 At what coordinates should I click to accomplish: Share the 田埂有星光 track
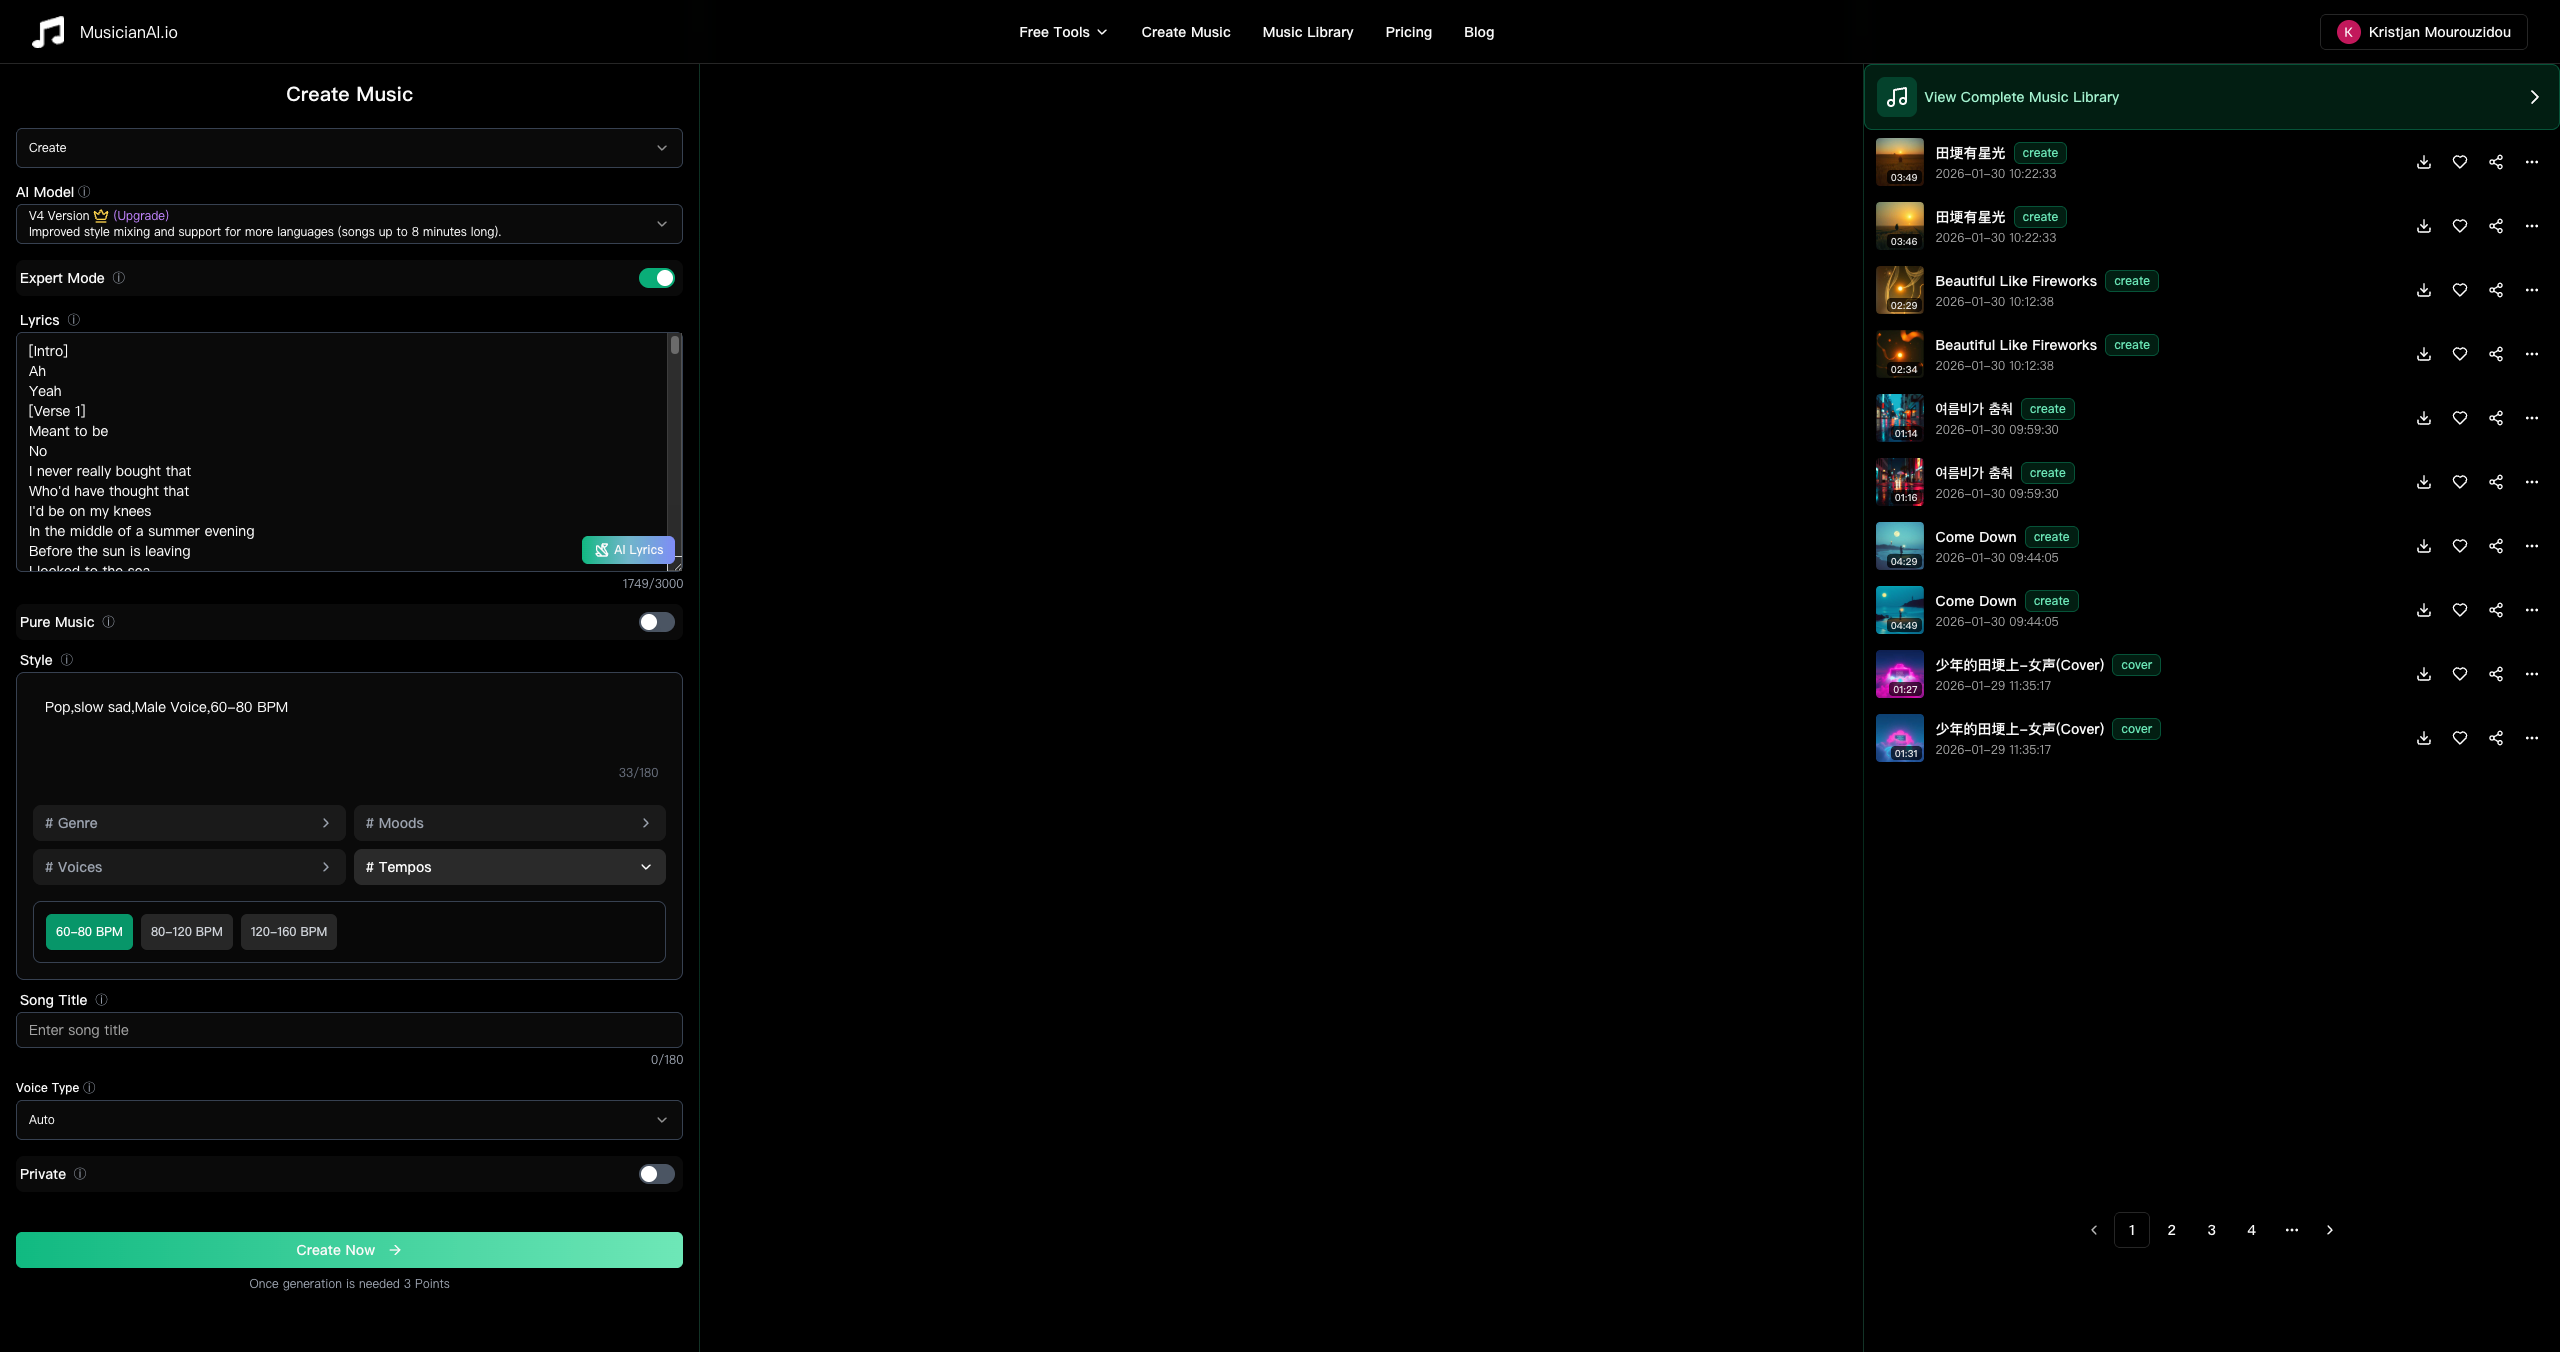(x=2495, y=162)
